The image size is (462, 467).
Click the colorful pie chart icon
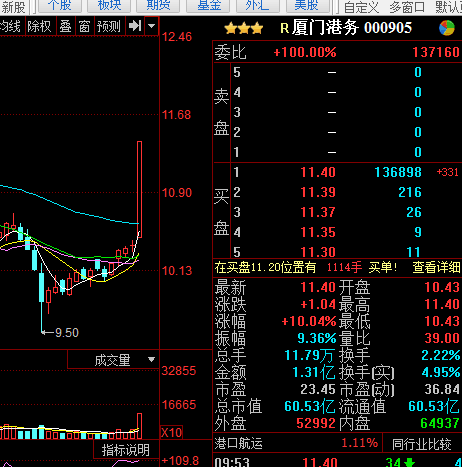[x=447, y=28]
